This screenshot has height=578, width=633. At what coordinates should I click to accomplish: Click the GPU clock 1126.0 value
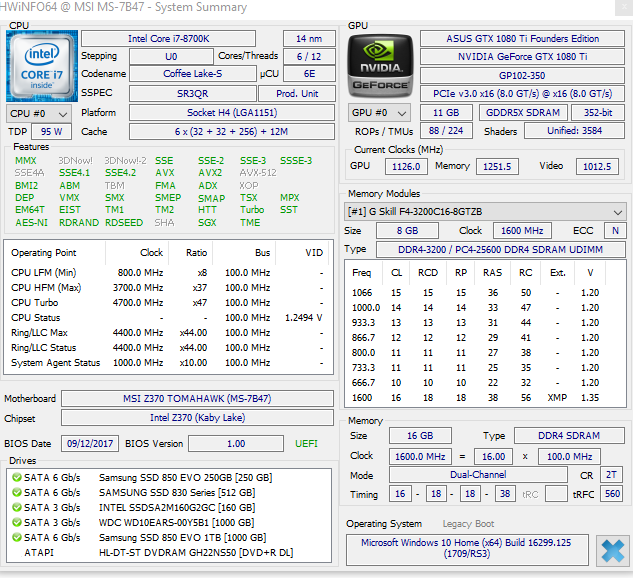tap(406, 166)
